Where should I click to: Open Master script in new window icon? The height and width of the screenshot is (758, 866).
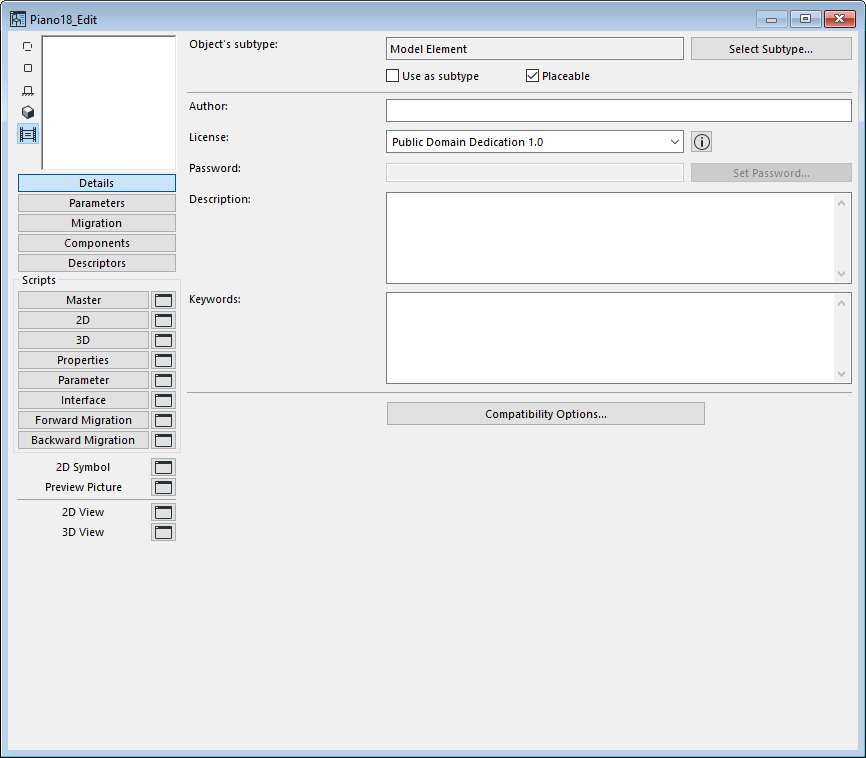coord(163,300)
